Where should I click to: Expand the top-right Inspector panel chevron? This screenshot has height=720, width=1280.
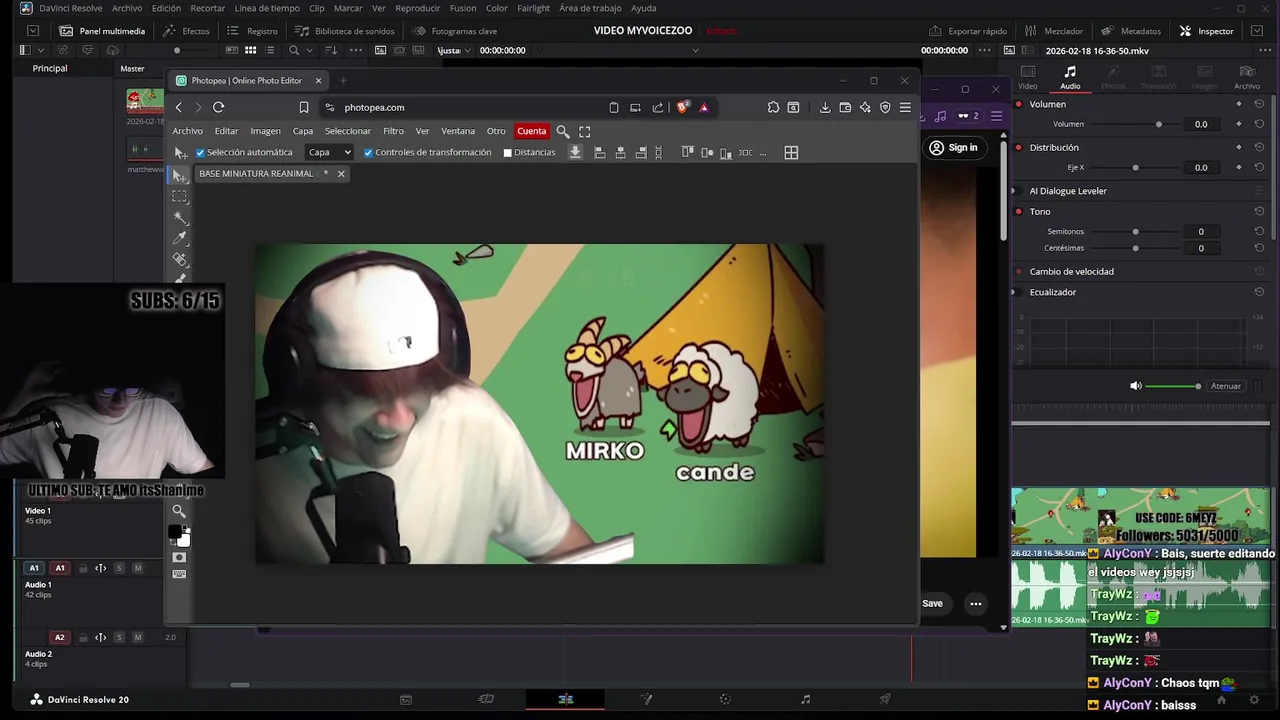(x=1257, y=31)
